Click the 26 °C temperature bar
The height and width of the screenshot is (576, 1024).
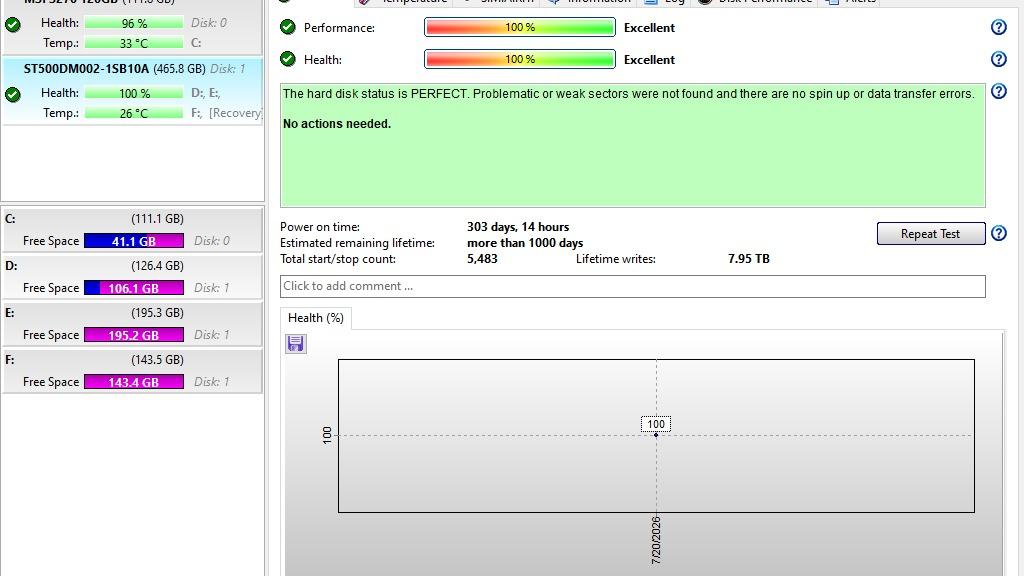(x=134, y=114)
